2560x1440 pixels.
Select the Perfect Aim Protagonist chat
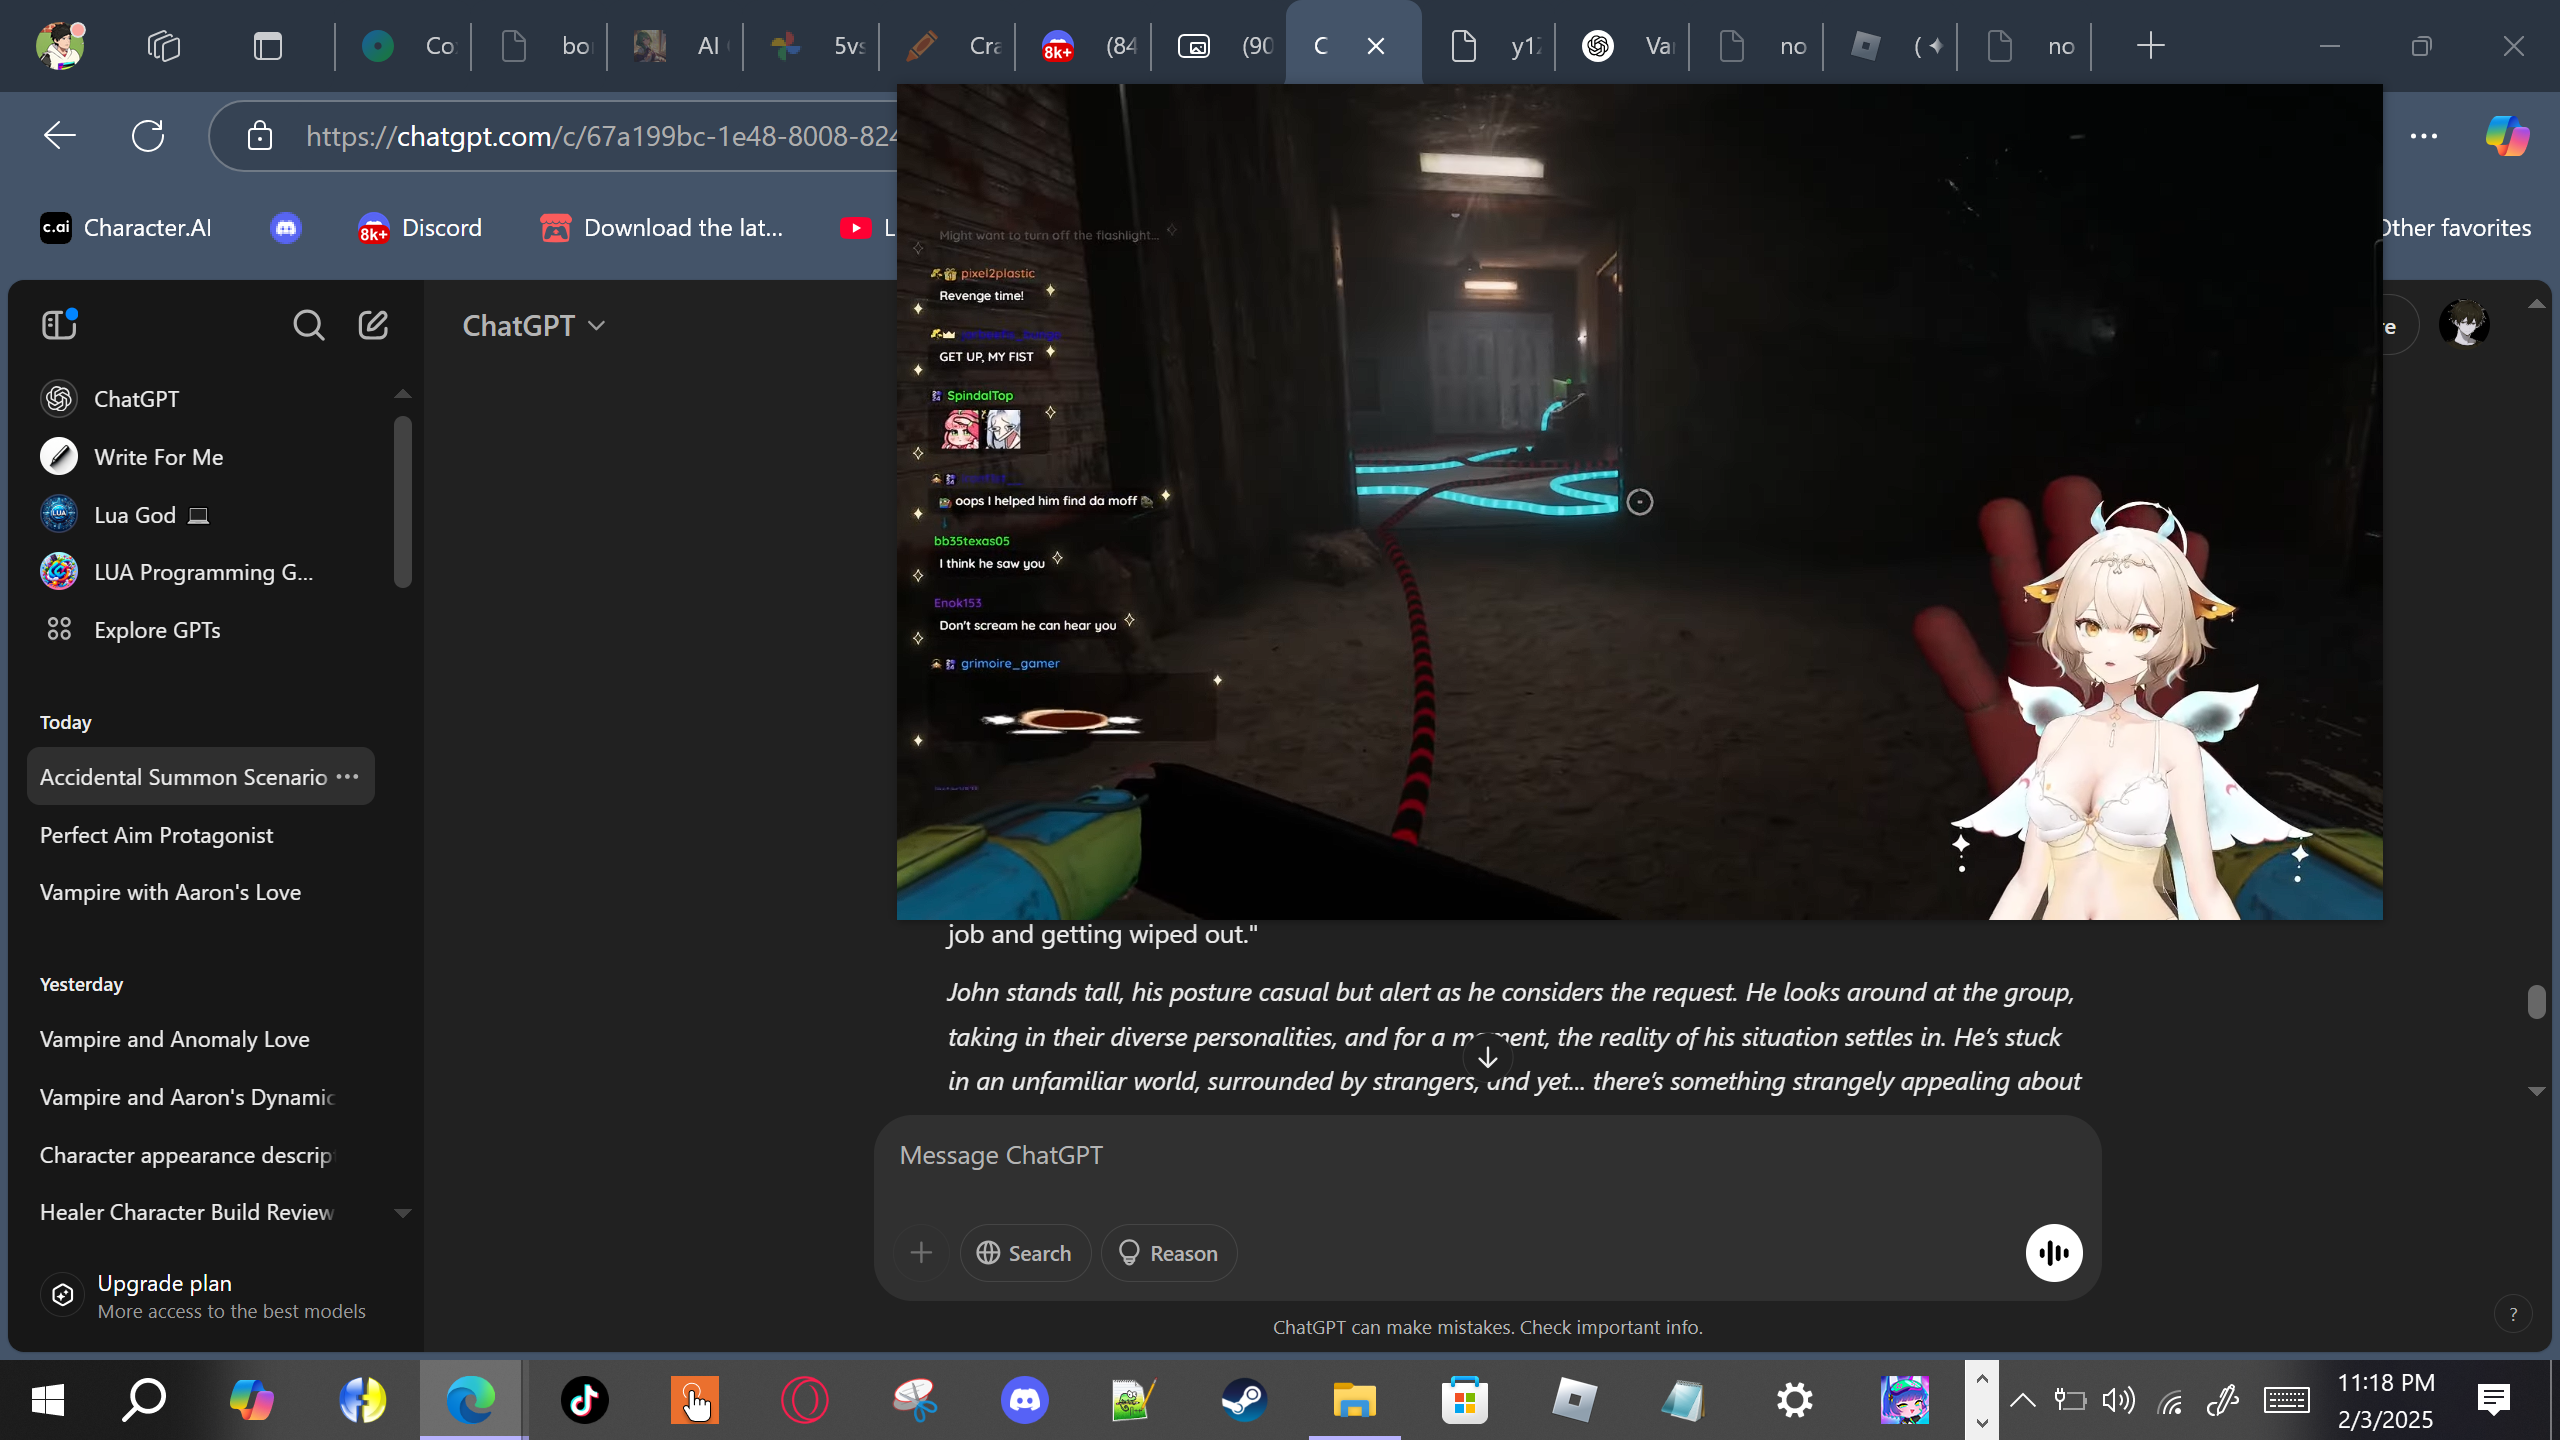coord(200,835)
